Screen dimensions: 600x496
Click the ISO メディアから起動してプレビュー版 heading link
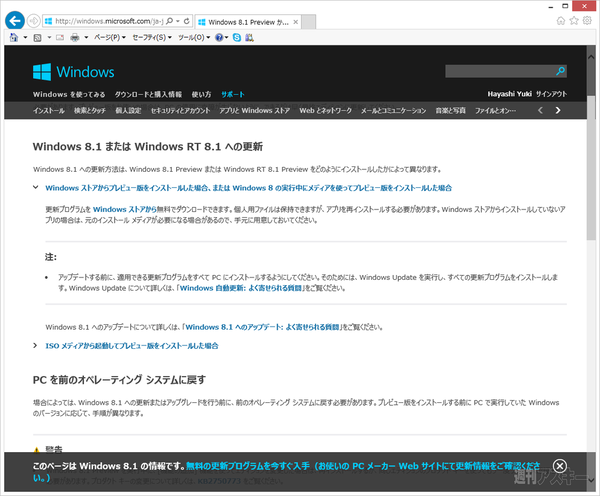(132, 346)
